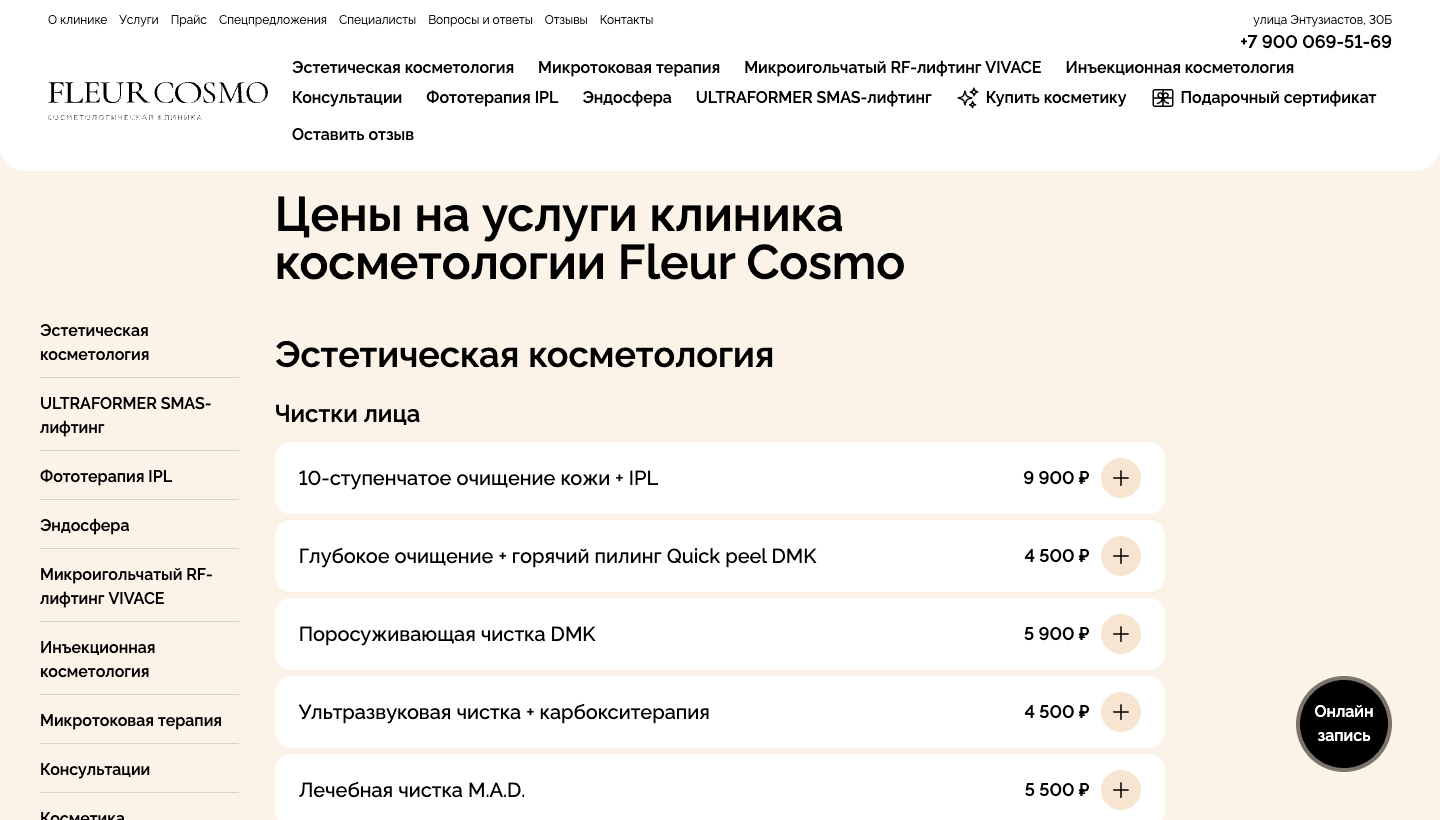The image size is (1440, 820).
Task: Call the phone number +7 900 069-51-69
Action: 1315,42
